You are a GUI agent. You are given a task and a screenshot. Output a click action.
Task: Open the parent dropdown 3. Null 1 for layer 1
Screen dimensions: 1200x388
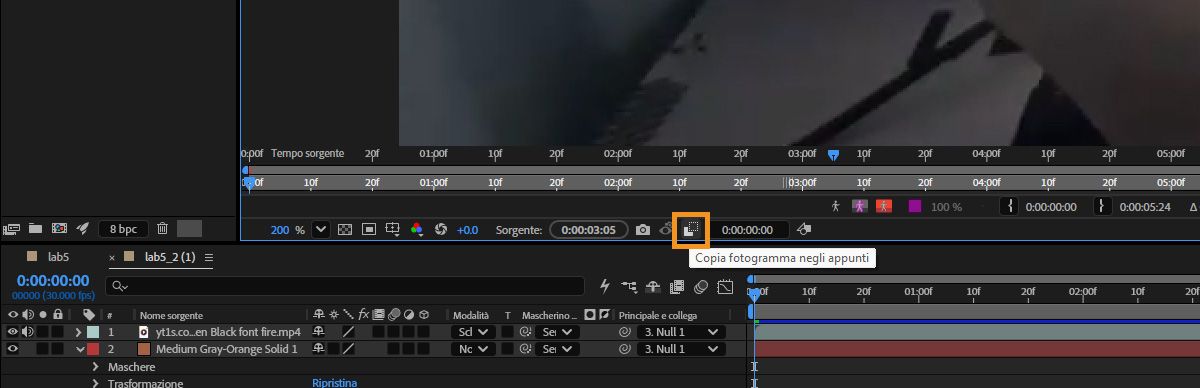pos(680,332)
